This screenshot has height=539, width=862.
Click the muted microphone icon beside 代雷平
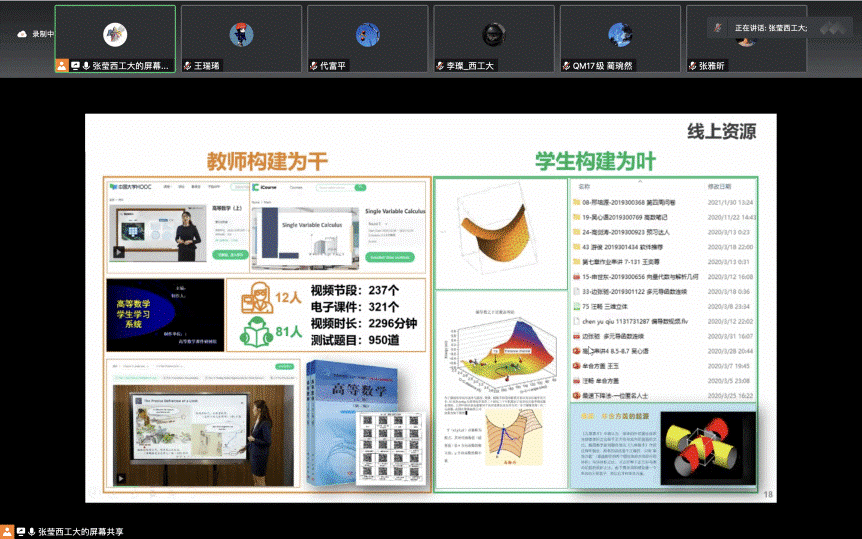(314, 65)
